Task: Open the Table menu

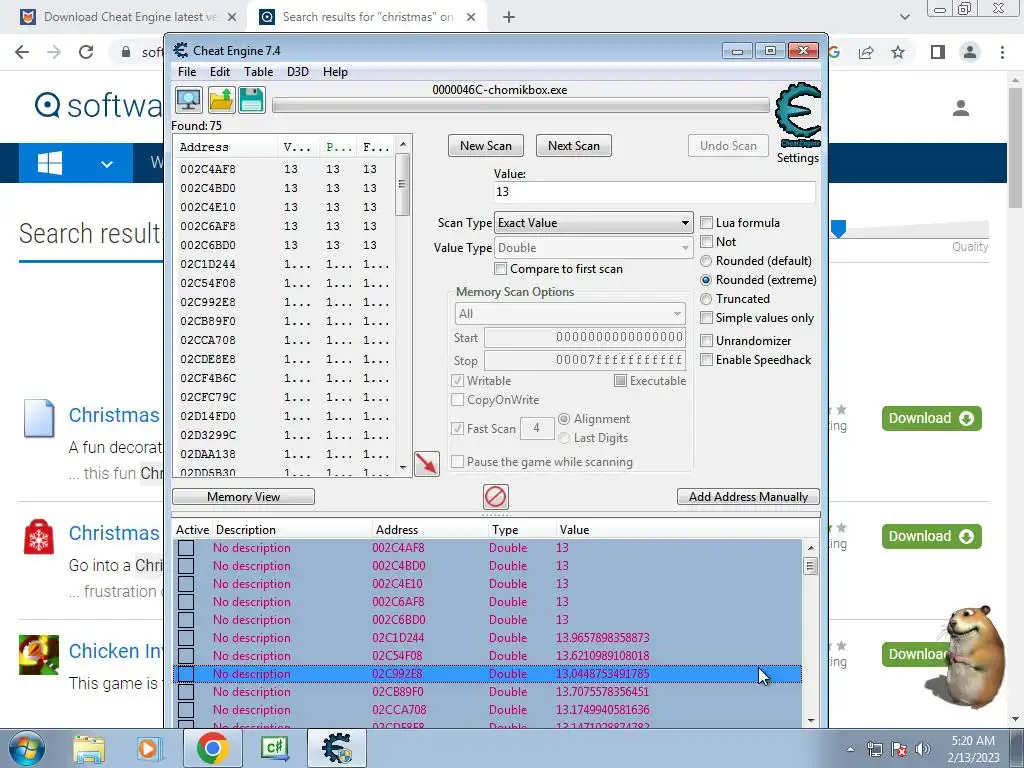Action: coord(259,72)
